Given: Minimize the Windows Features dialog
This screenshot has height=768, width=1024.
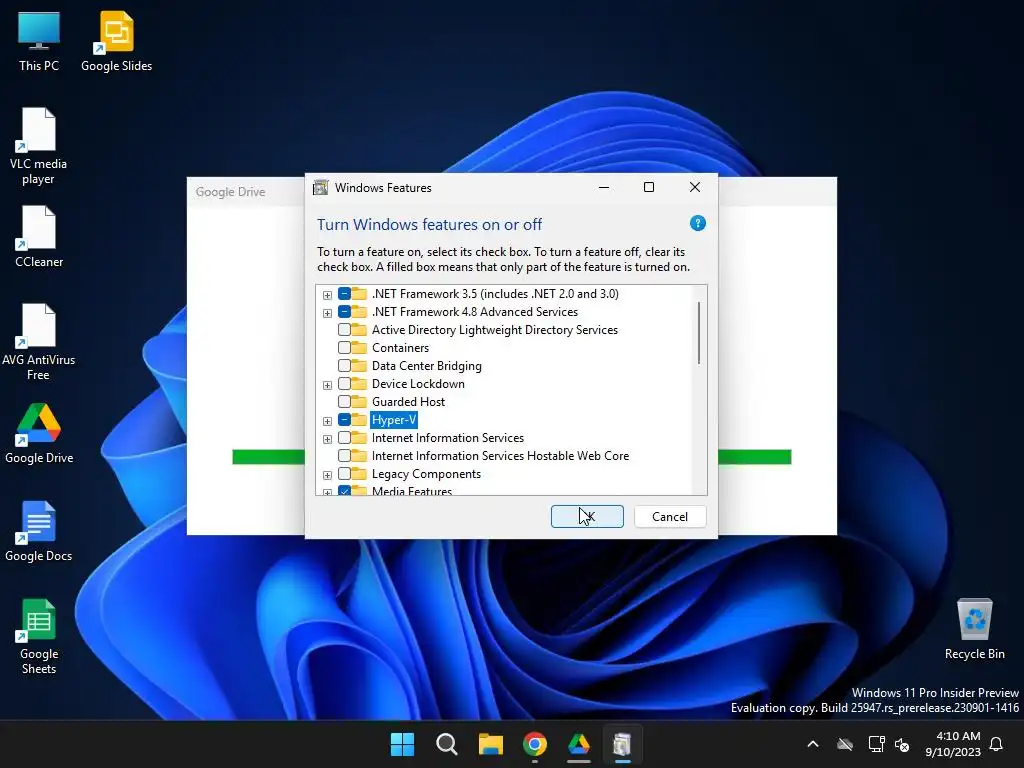Looking at the screenshot, I should [x=604, y=187].
